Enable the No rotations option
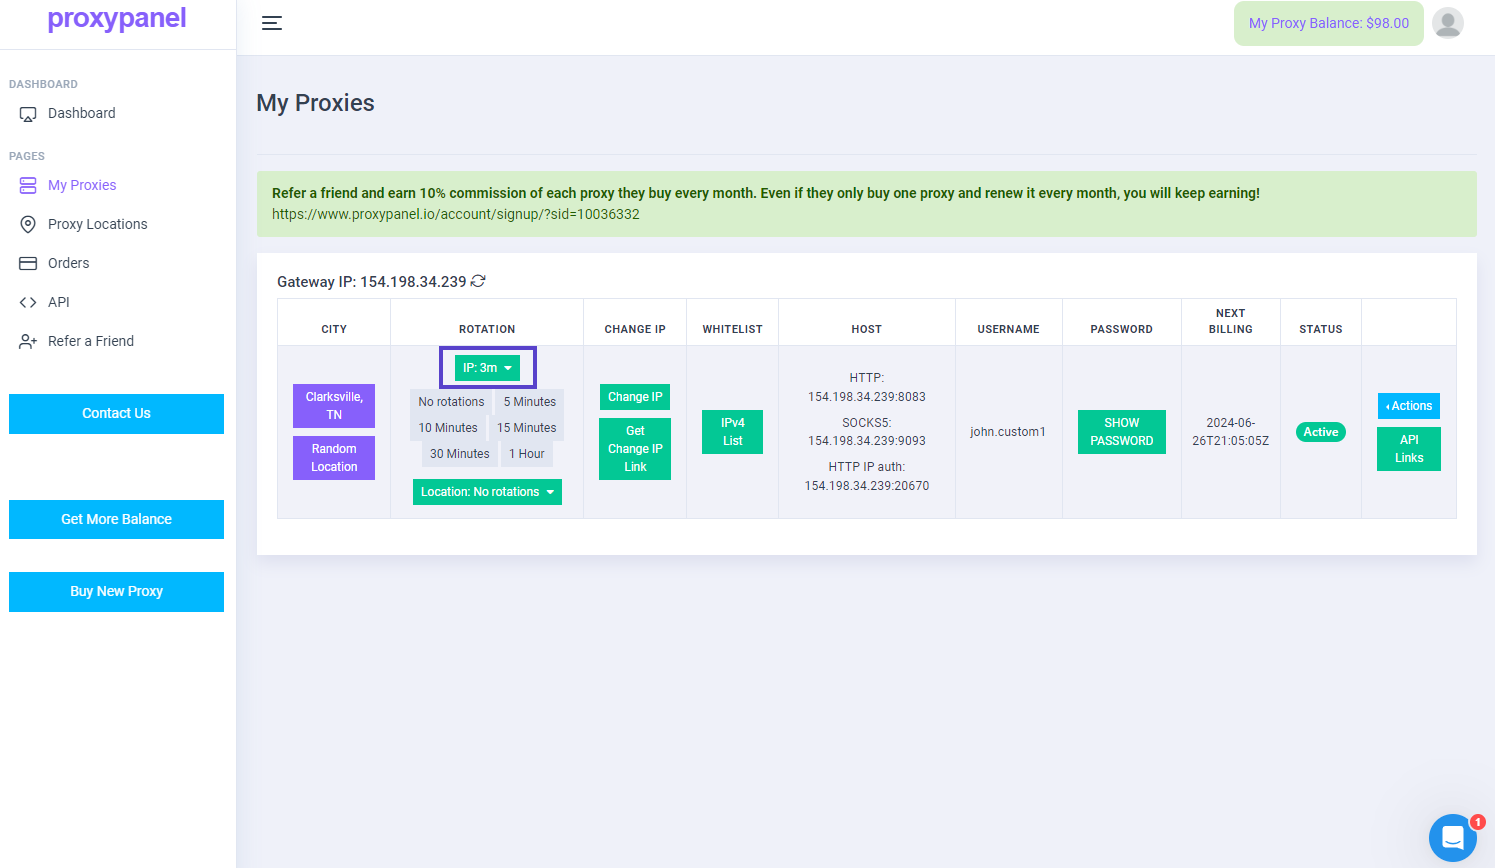The height and width of the screenshot is (868, 1495). tap(450, 401)
